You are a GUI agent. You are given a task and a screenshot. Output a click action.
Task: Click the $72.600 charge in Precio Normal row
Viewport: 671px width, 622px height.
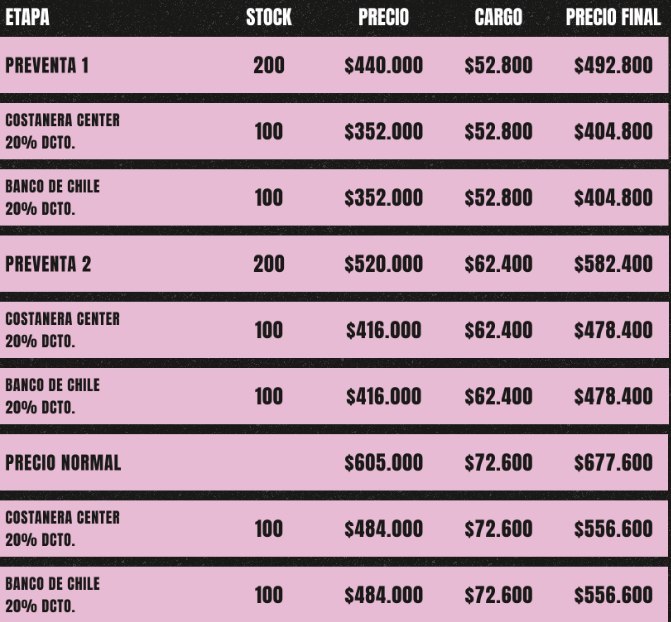coord(498,463)
